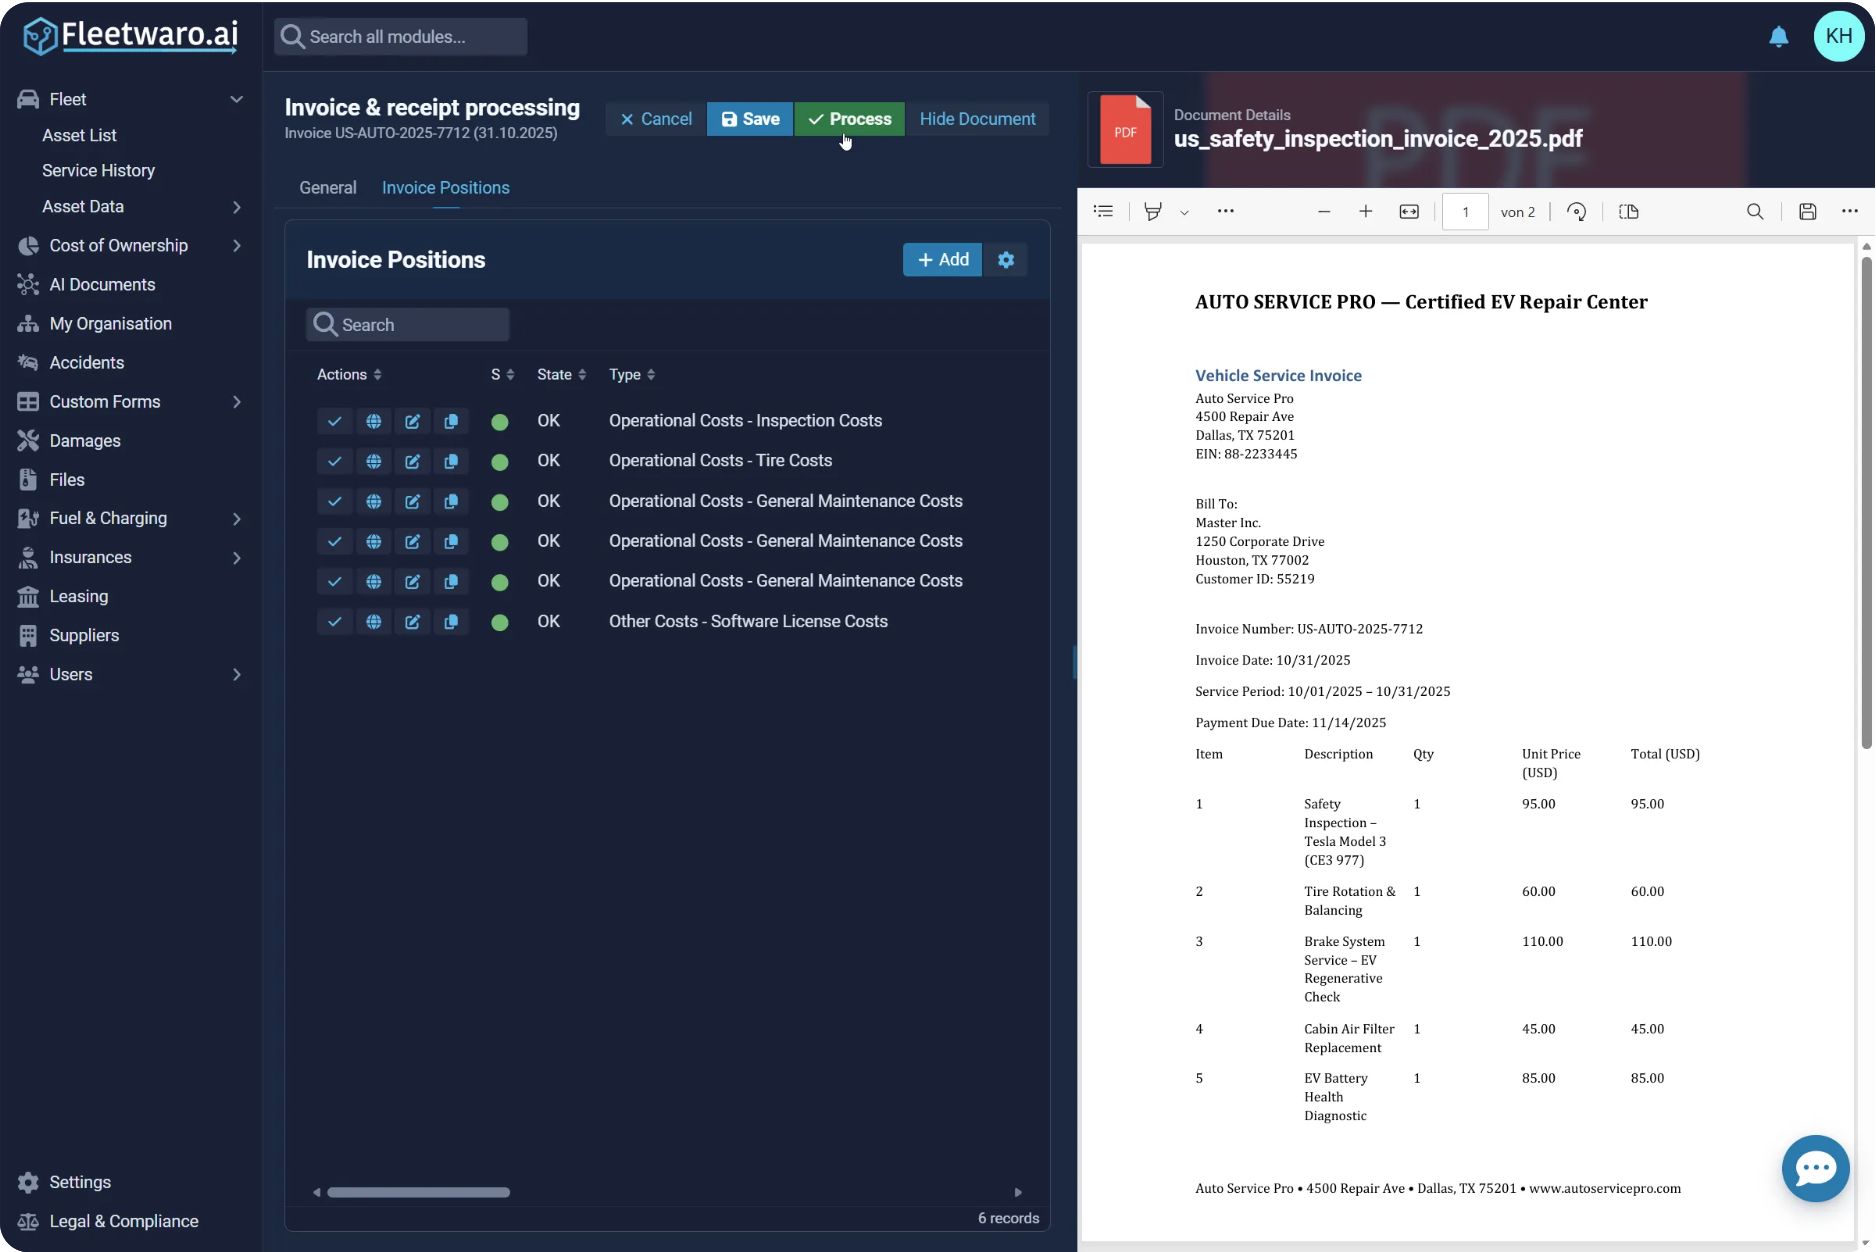Confirm the Inspection Costs position
The image size is (1876, 1252).
[335, 421]
